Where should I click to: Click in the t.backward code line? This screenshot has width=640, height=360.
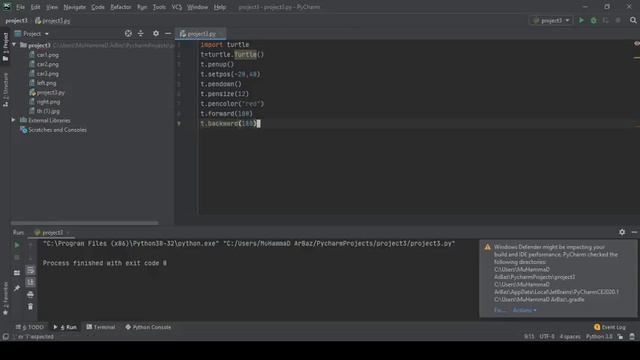230,123
